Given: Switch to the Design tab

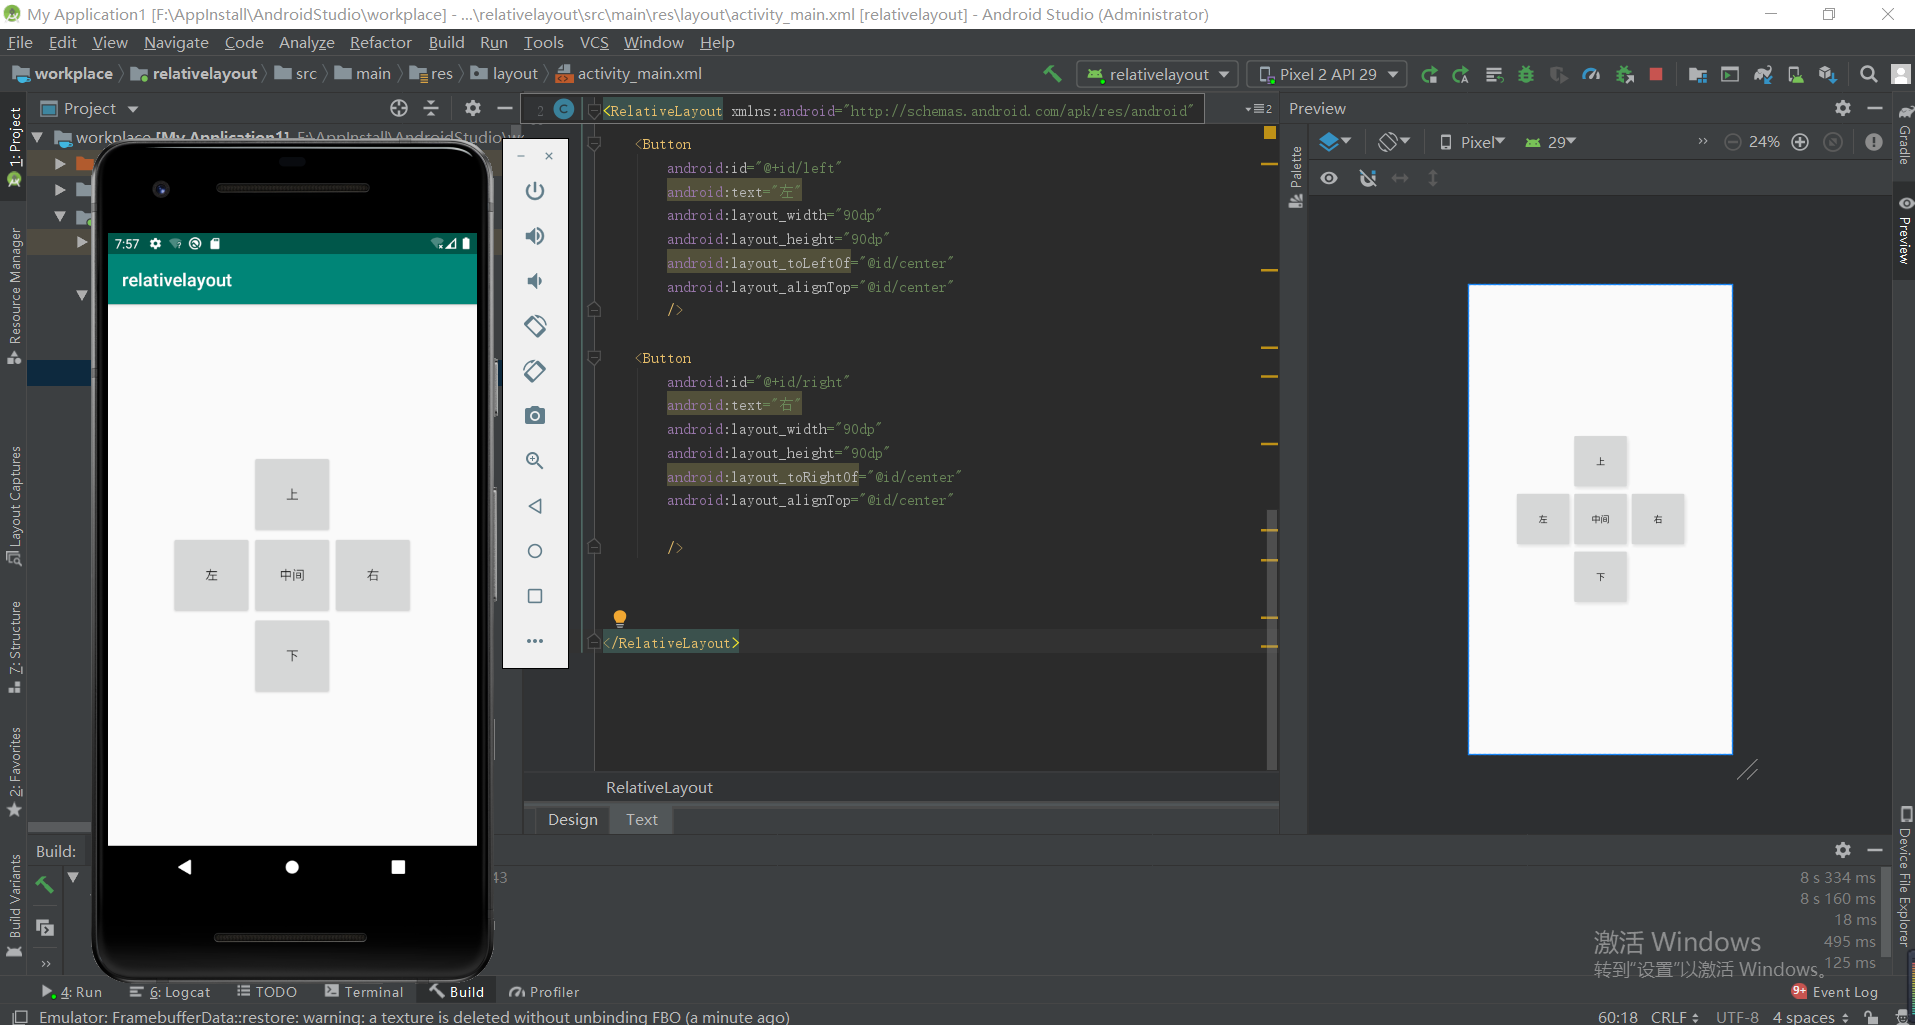Looking at the screenshot, I should pos(572,819).
